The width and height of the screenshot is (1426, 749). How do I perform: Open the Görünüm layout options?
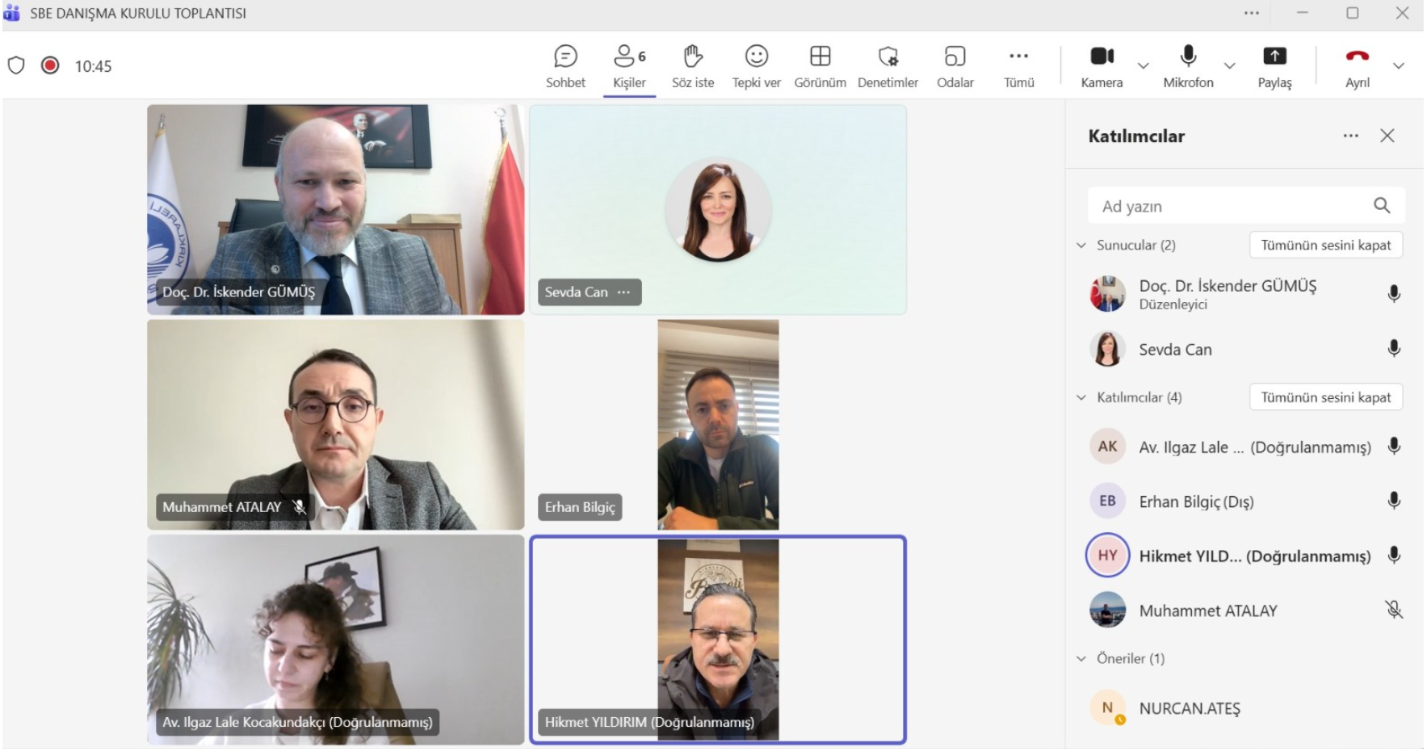[820, 66]
